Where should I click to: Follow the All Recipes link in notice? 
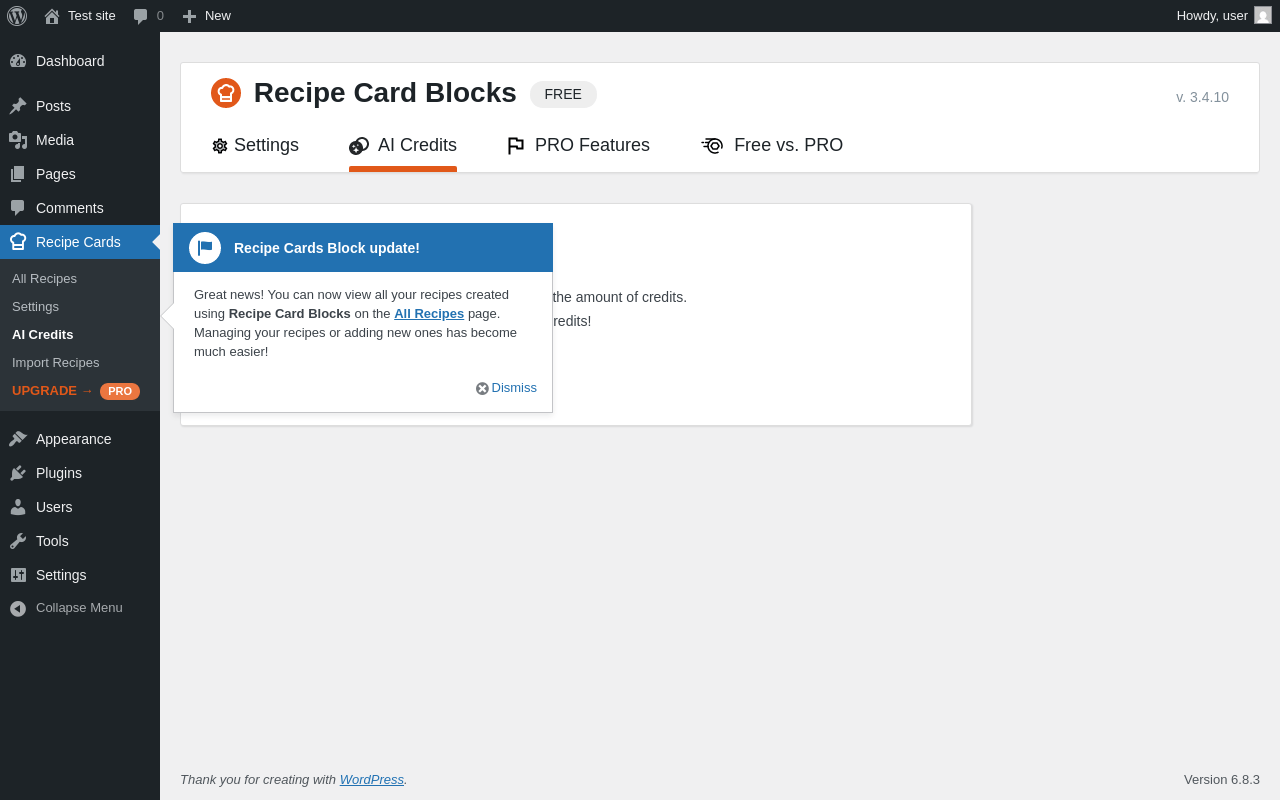(x=429, y=314)
